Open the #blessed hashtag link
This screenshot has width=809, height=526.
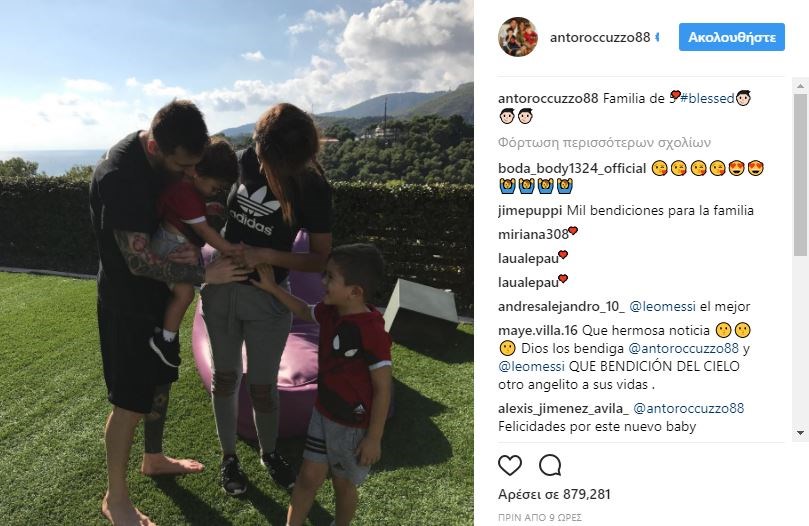pyautogui.click(x=707, y=98)
